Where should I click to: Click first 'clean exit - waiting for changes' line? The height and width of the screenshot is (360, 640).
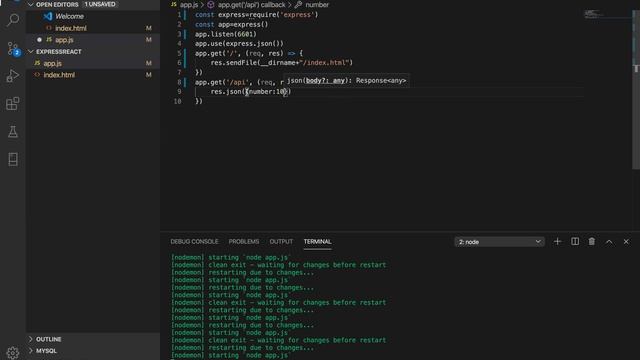278,265
